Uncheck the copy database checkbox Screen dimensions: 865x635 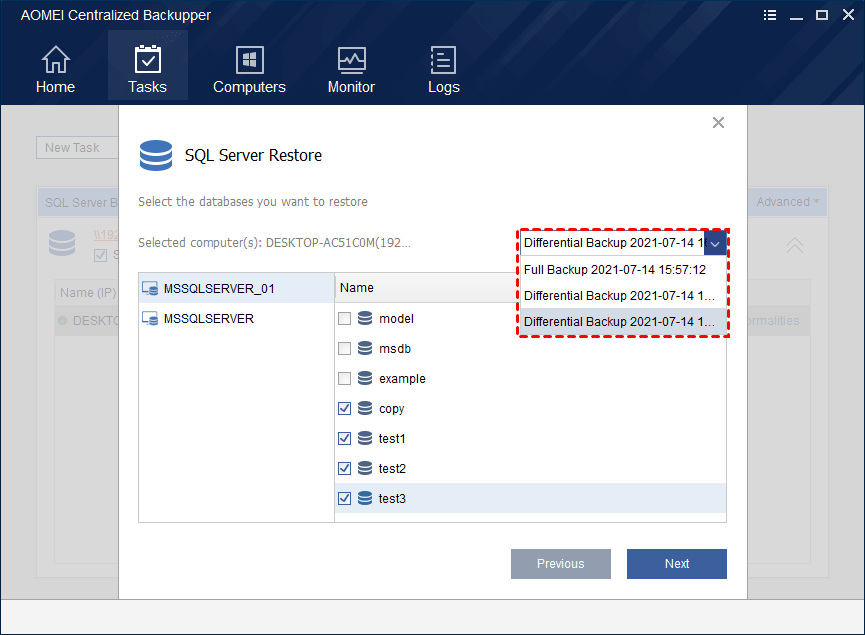[x=344, y=408]
